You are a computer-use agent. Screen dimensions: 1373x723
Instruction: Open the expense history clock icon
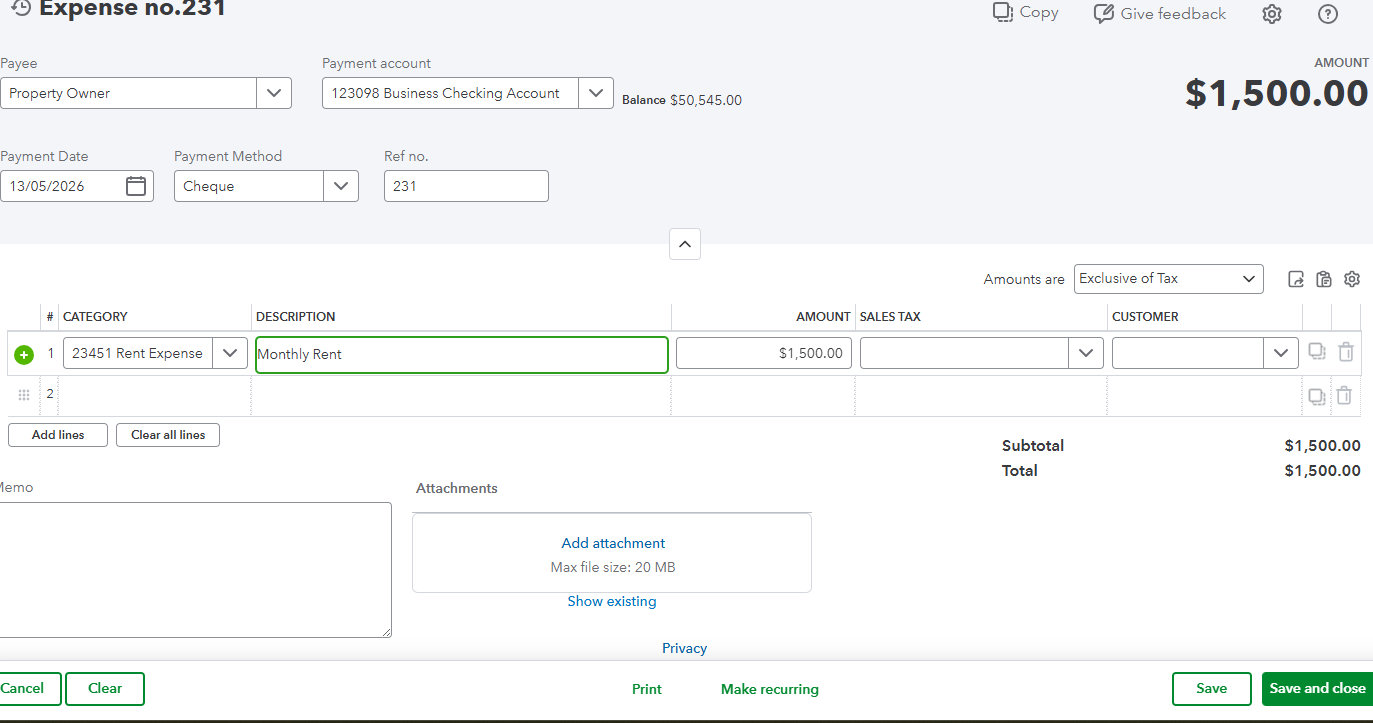coord(20,8)
